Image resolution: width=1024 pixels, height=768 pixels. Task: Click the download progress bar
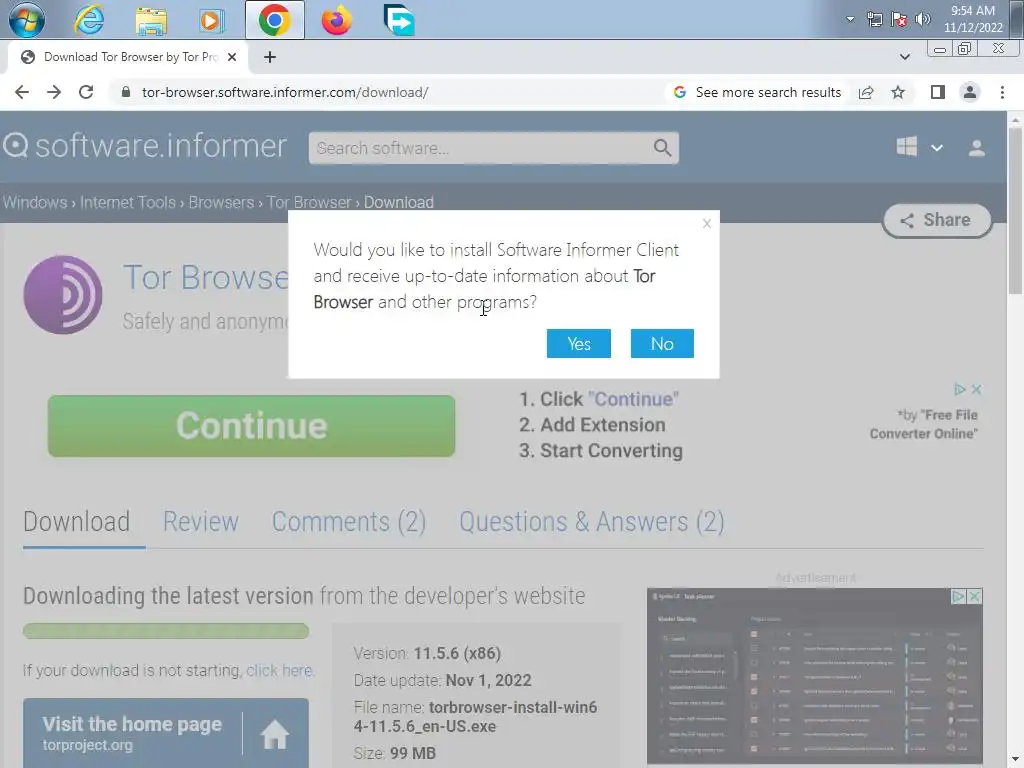tap(166, 631)
